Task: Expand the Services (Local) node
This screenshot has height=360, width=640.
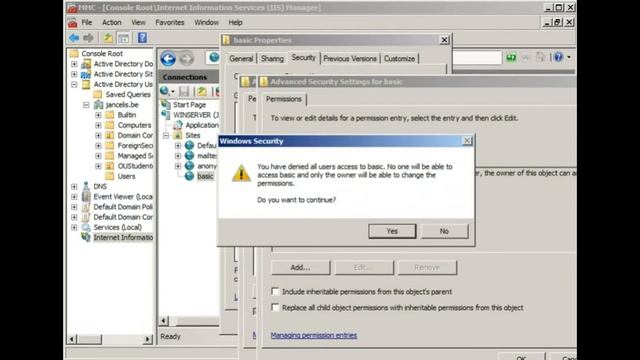Action: pos(74,227)
